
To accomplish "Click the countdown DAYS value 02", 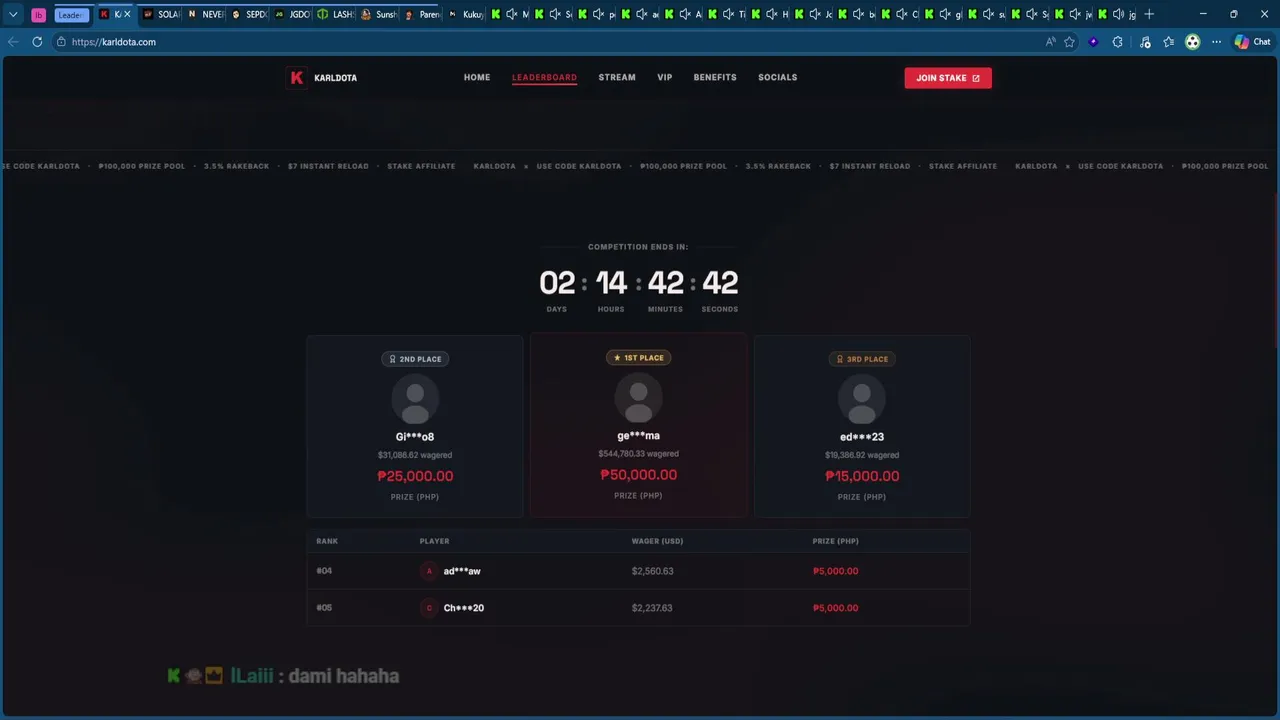I will click(x=557, y=283).
